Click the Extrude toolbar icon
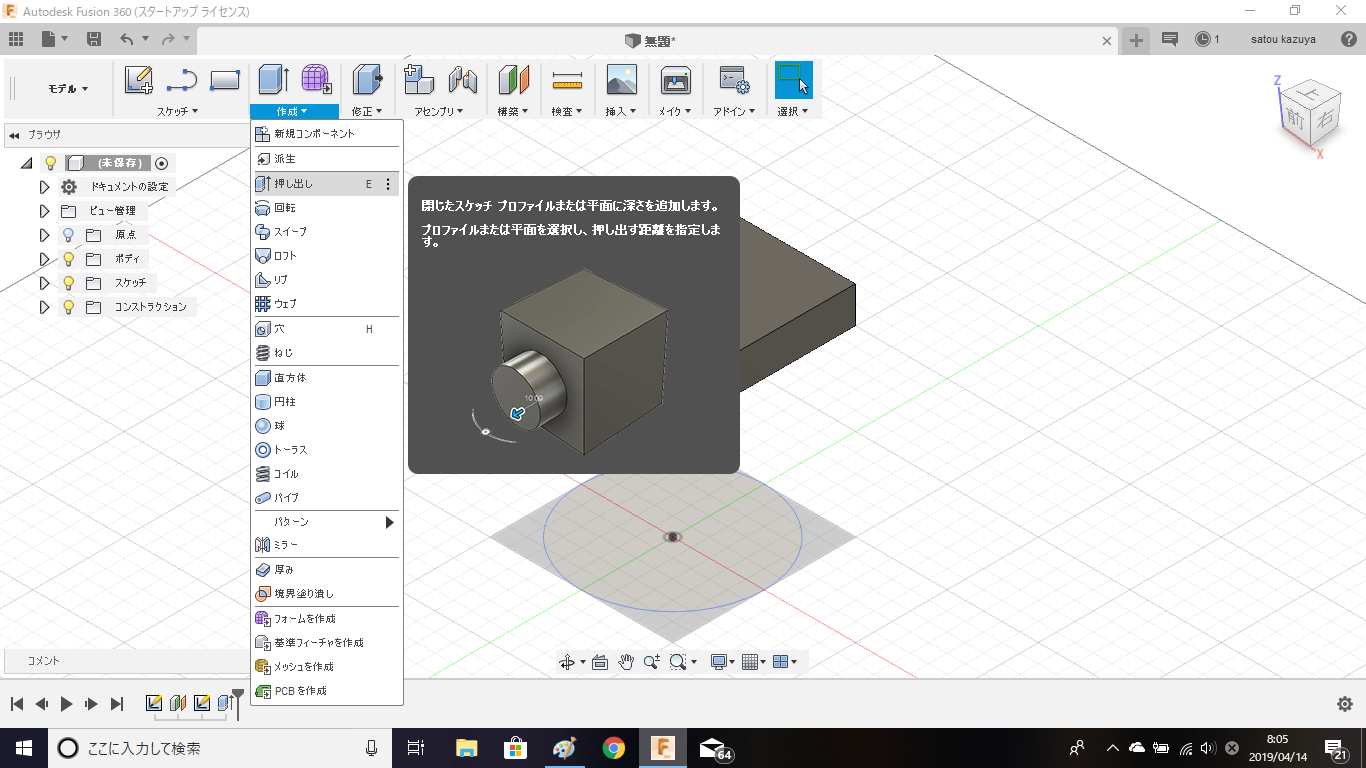The image size is (1366, 768). click(x=273, y=80)
